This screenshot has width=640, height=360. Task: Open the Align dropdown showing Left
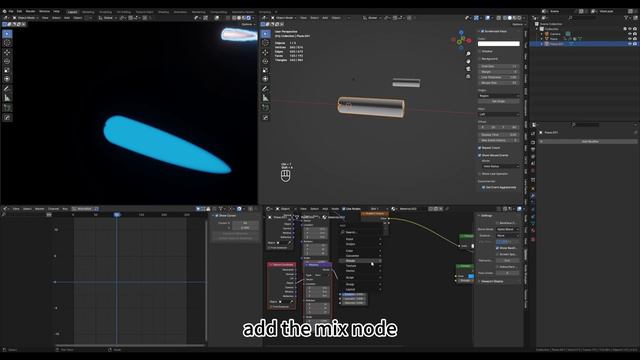[499, 114]
